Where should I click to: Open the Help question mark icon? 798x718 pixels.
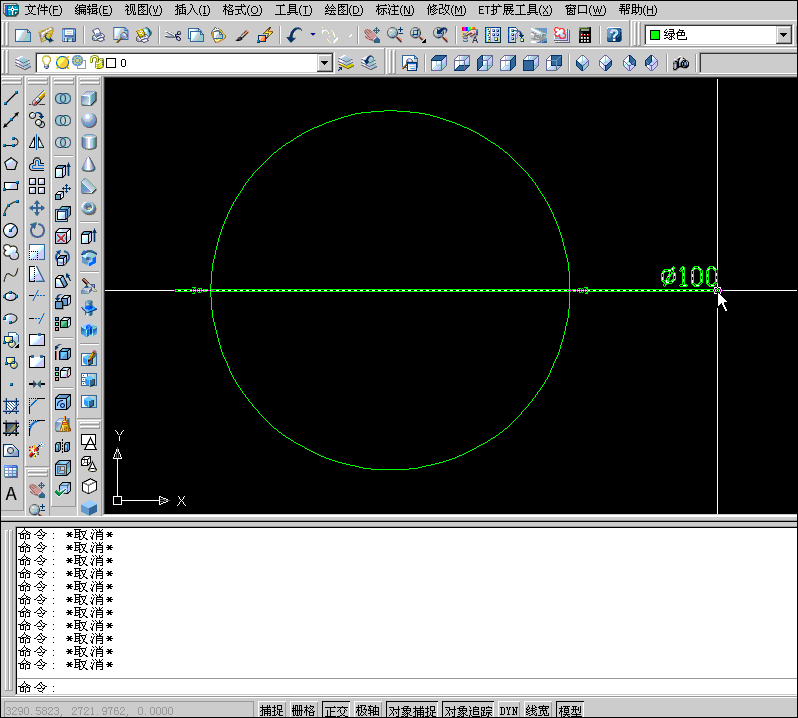(x=614, y=35)
